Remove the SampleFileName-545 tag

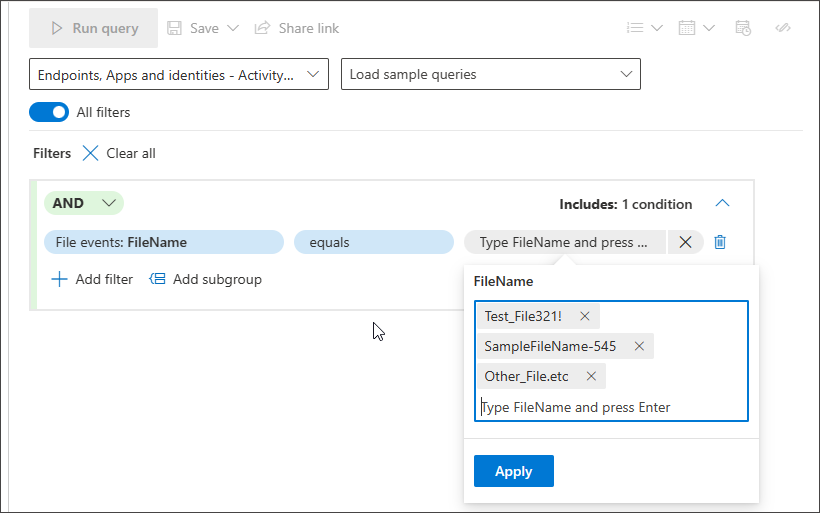639,346
